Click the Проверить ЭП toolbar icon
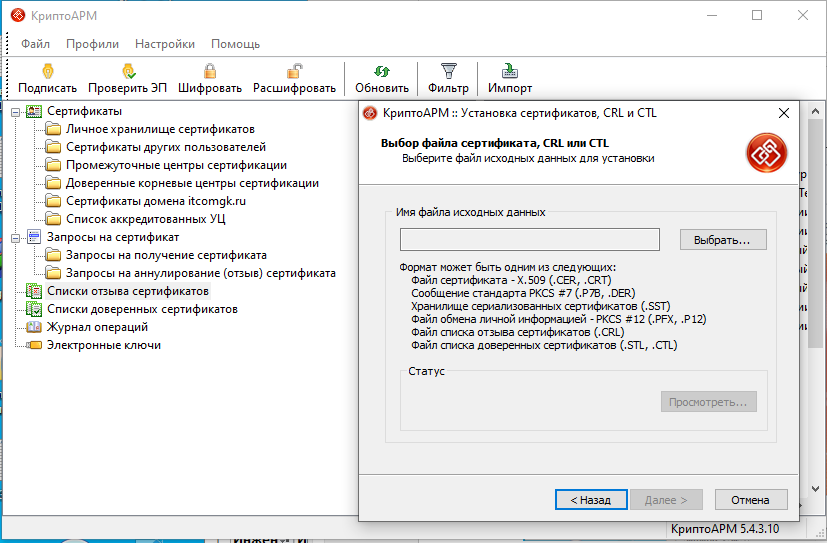 pyautogui.click(x=128, y=71)
